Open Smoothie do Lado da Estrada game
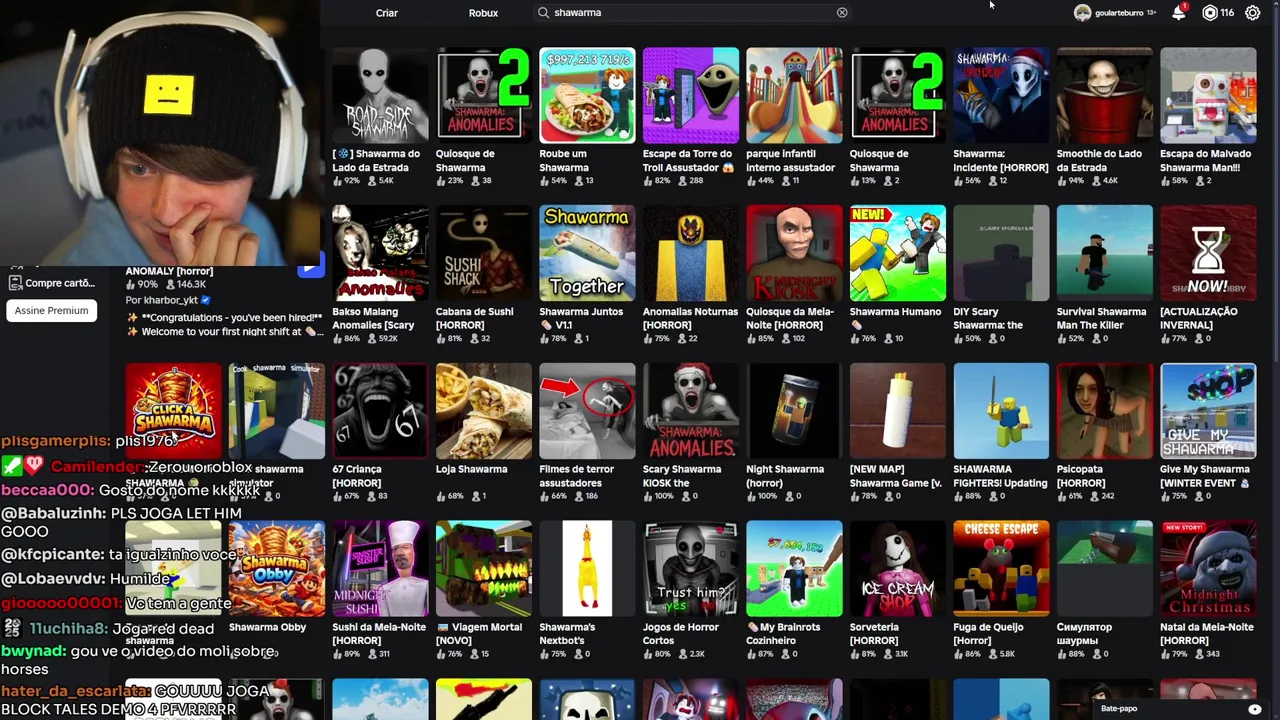1280x720 pixels. tap(1105, 95)
